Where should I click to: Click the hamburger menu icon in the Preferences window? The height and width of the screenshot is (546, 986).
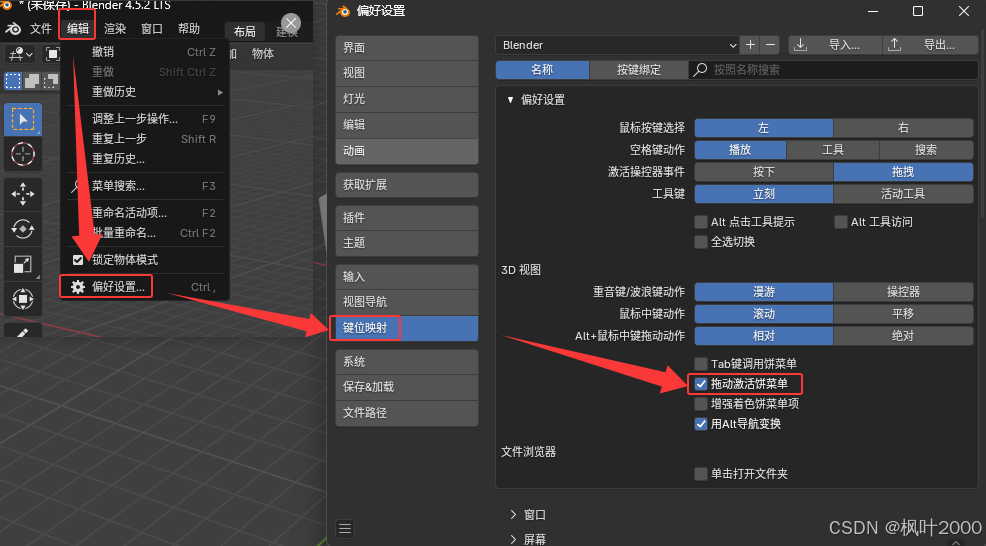(345, 528)
